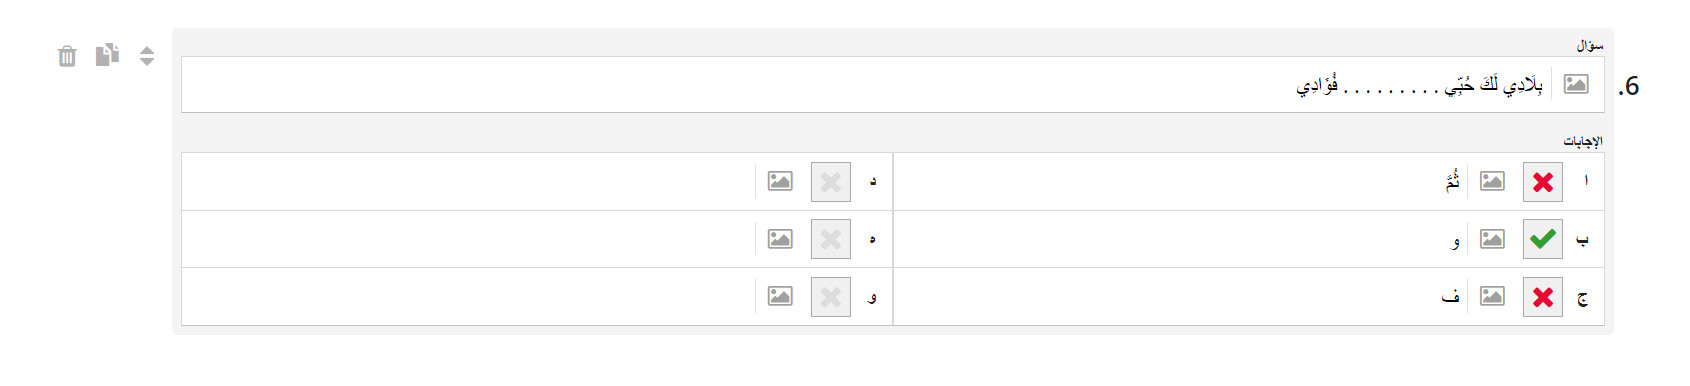The image size is (1690, 386).
Task: Insert image for answer د
Action: coord(780,181)
